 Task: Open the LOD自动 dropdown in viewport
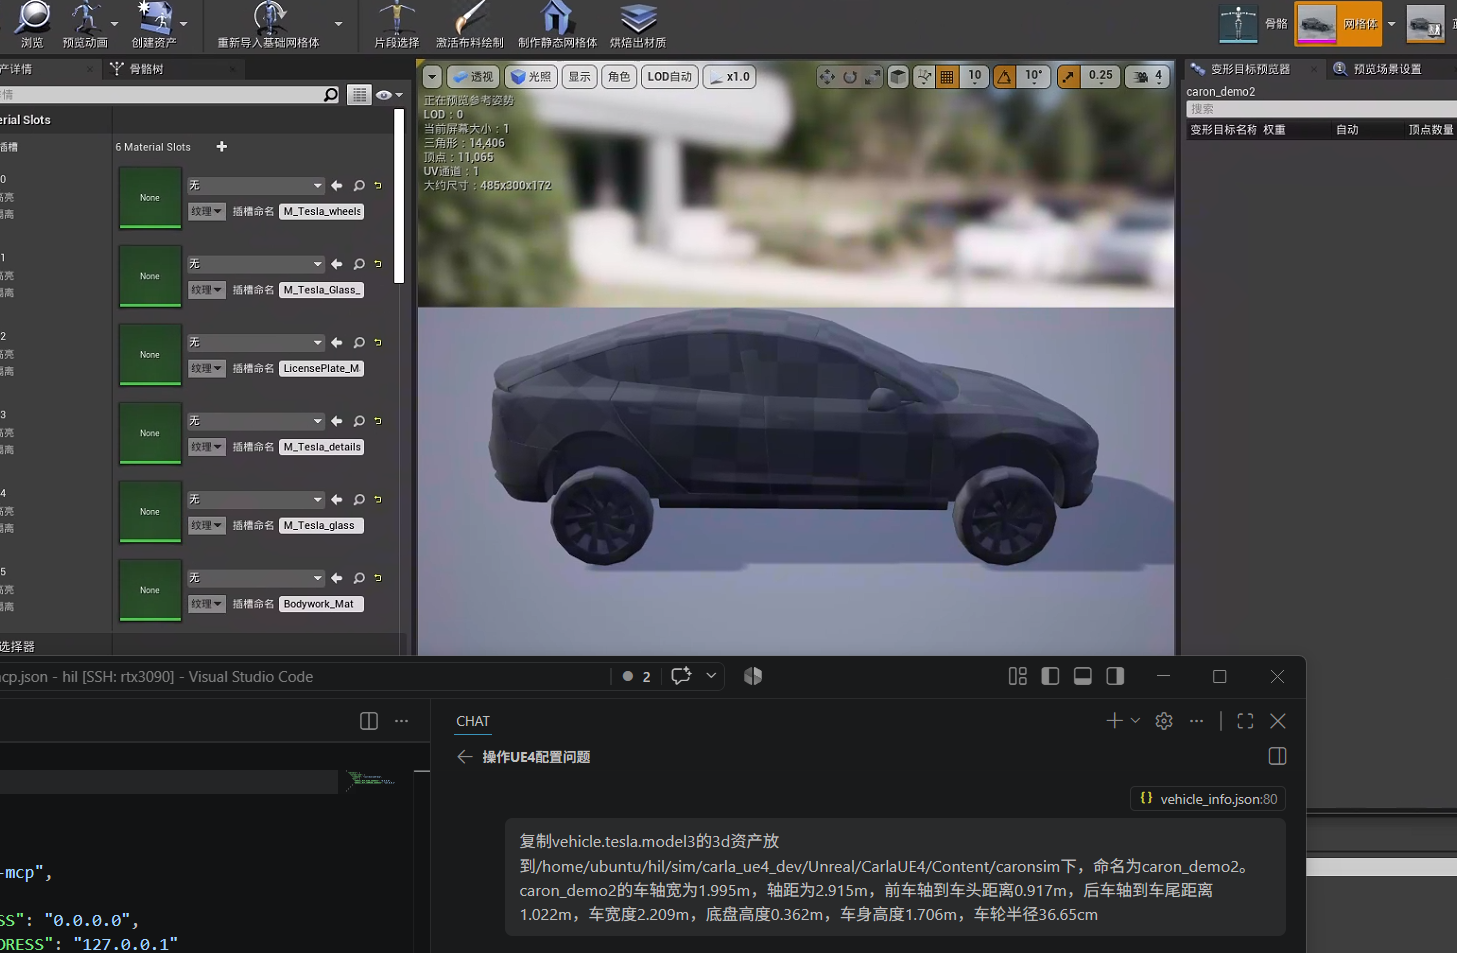[x=670, y=77]
